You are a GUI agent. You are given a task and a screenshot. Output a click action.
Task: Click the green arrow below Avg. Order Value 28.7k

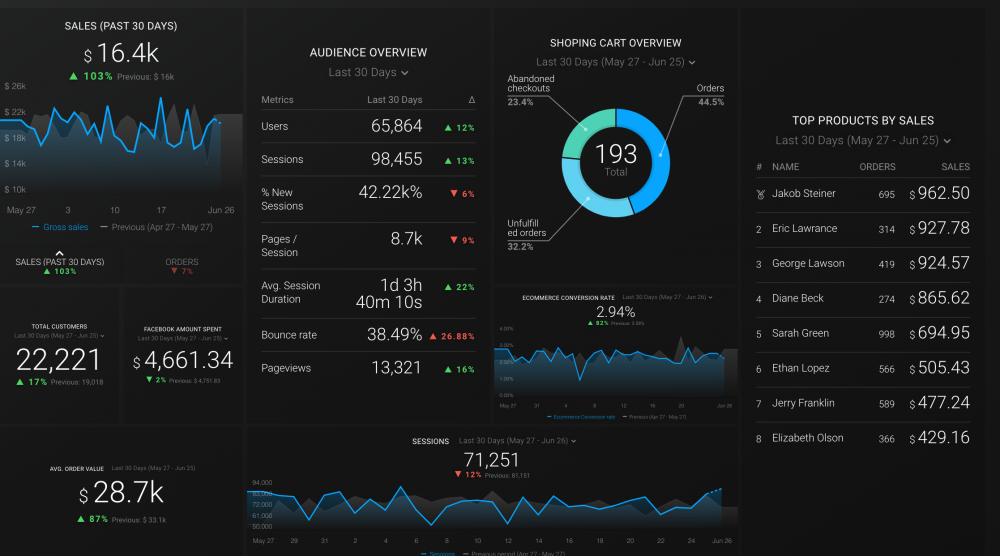pyautogui.click(x=78, y=519)
